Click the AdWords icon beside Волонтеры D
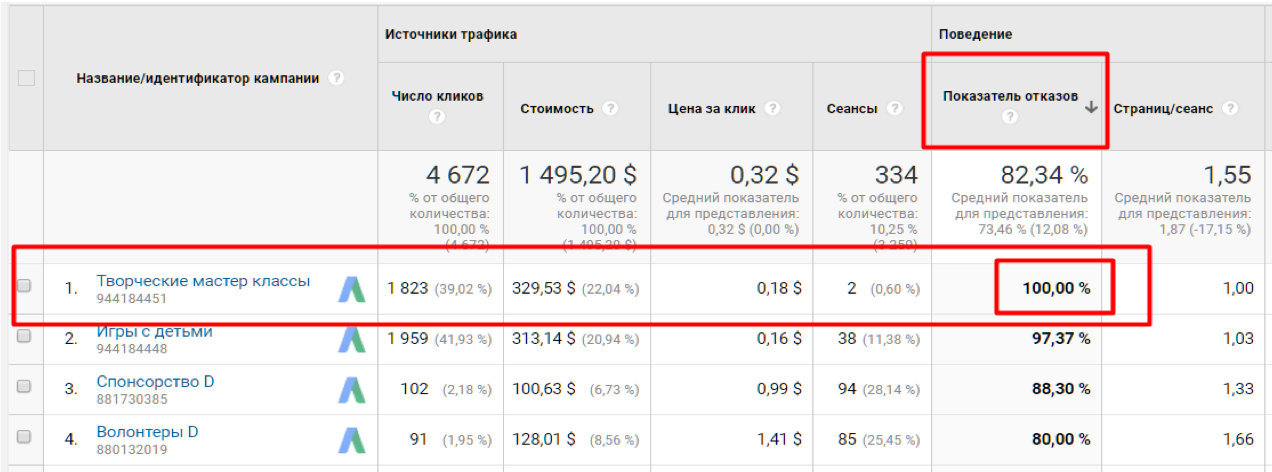 tap(351, 438)
